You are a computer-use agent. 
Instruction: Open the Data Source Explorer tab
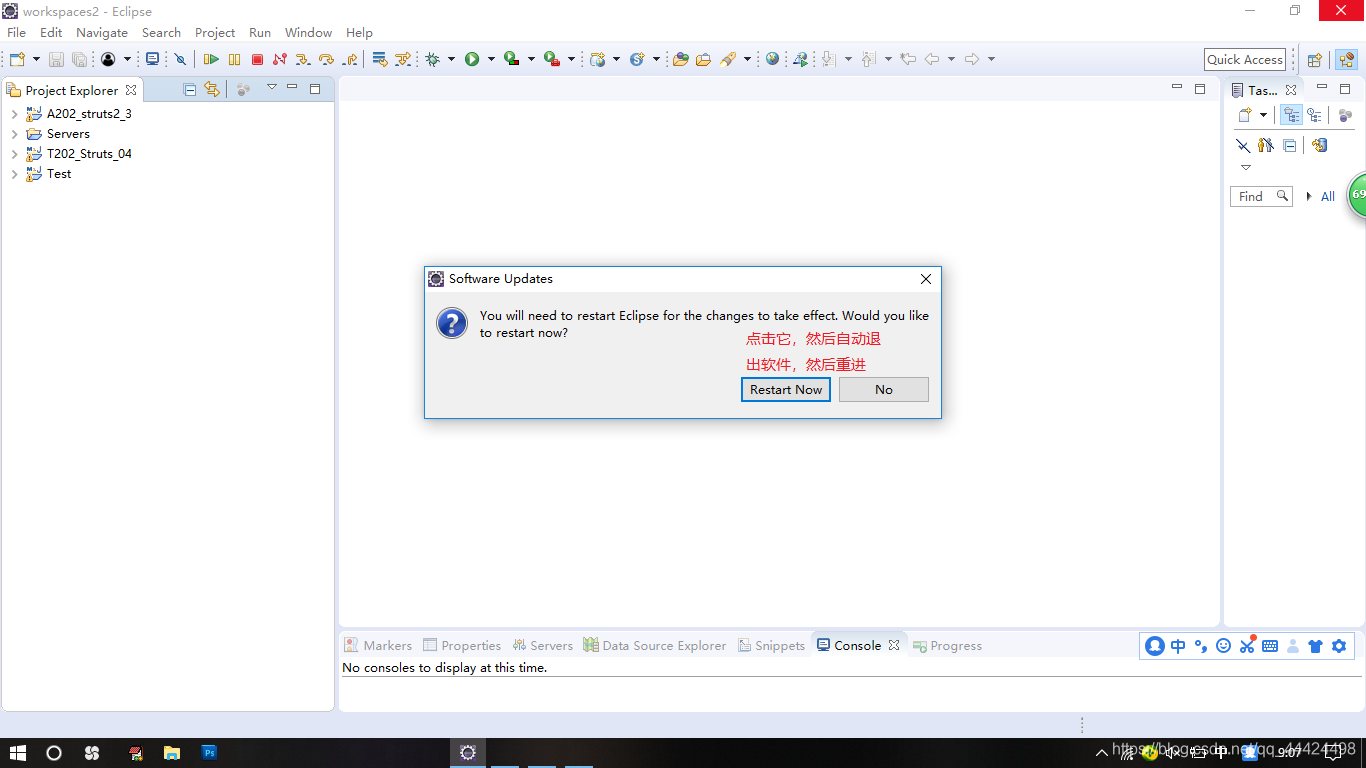coord(655,646)
